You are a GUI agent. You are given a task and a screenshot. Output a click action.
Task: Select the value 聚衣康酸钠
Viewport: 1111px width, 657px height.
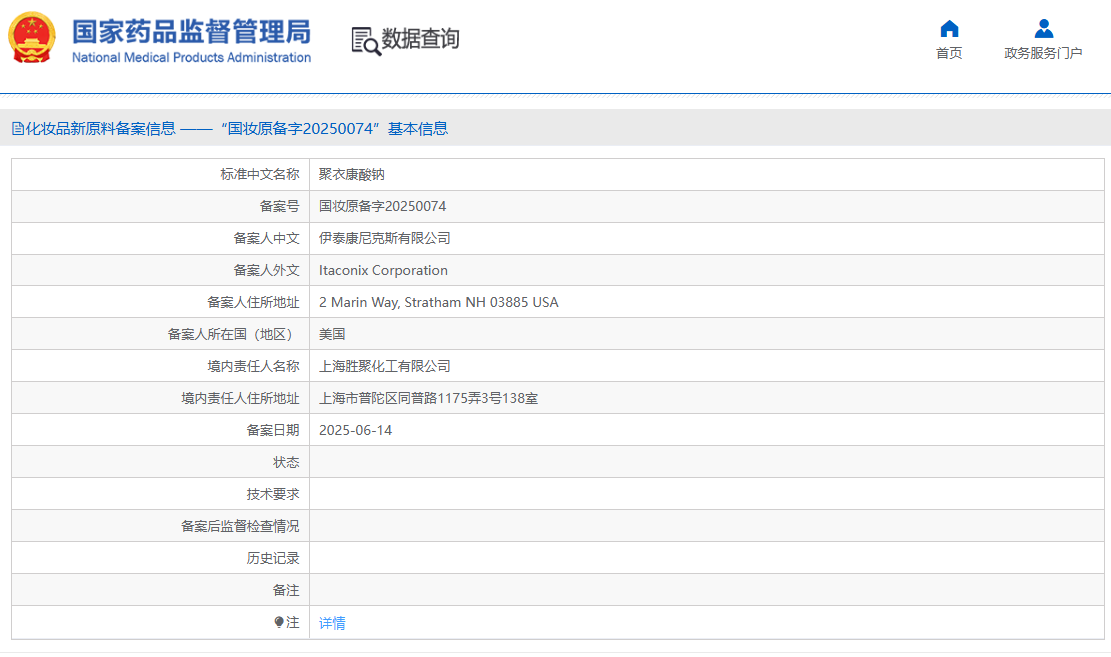point(351,174)
